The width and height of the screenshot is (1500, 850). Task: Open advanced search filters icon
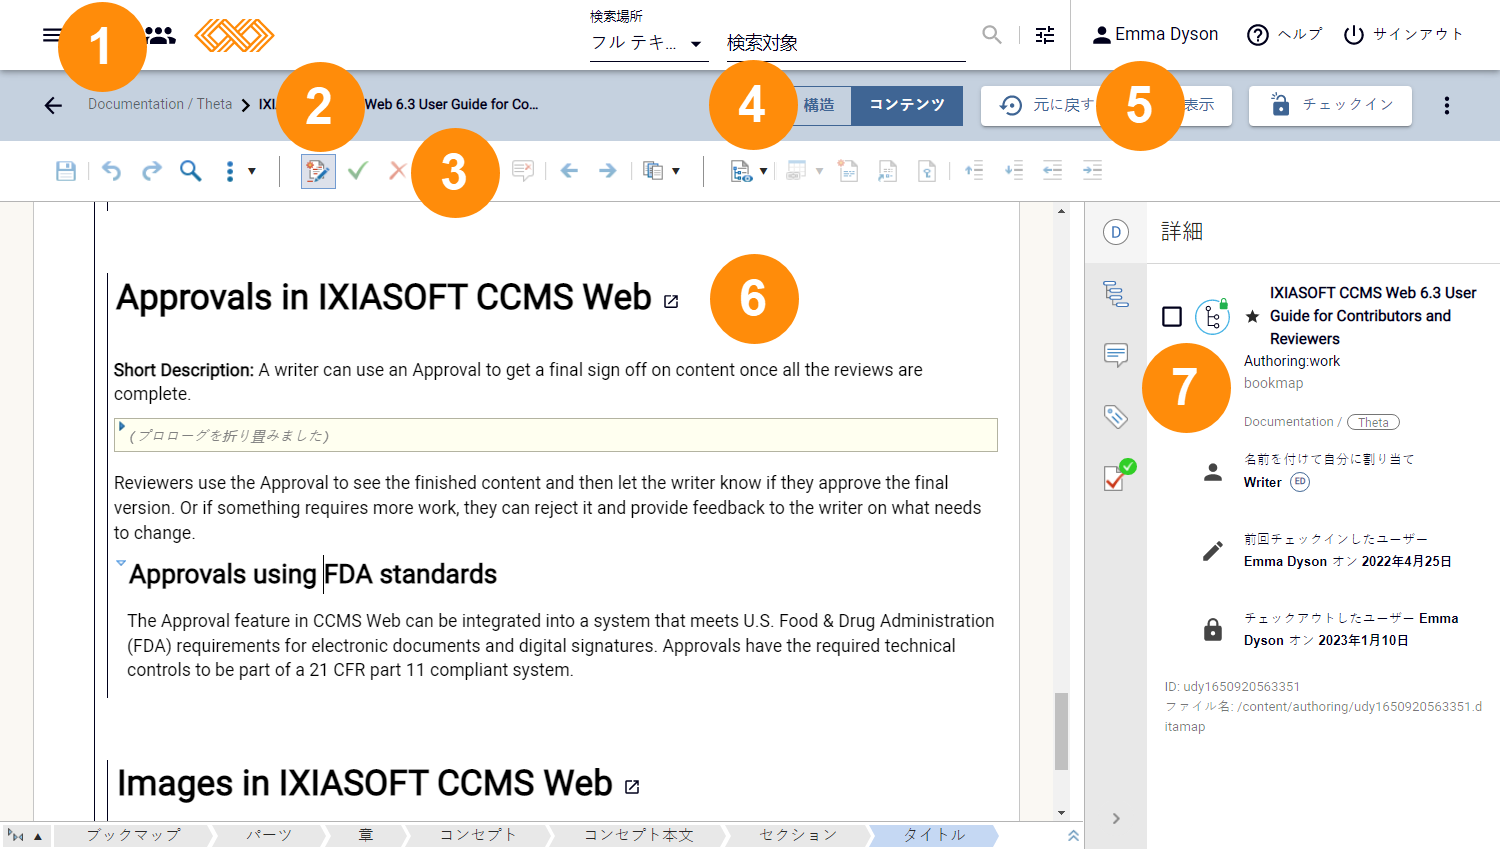click(1045, 35)
